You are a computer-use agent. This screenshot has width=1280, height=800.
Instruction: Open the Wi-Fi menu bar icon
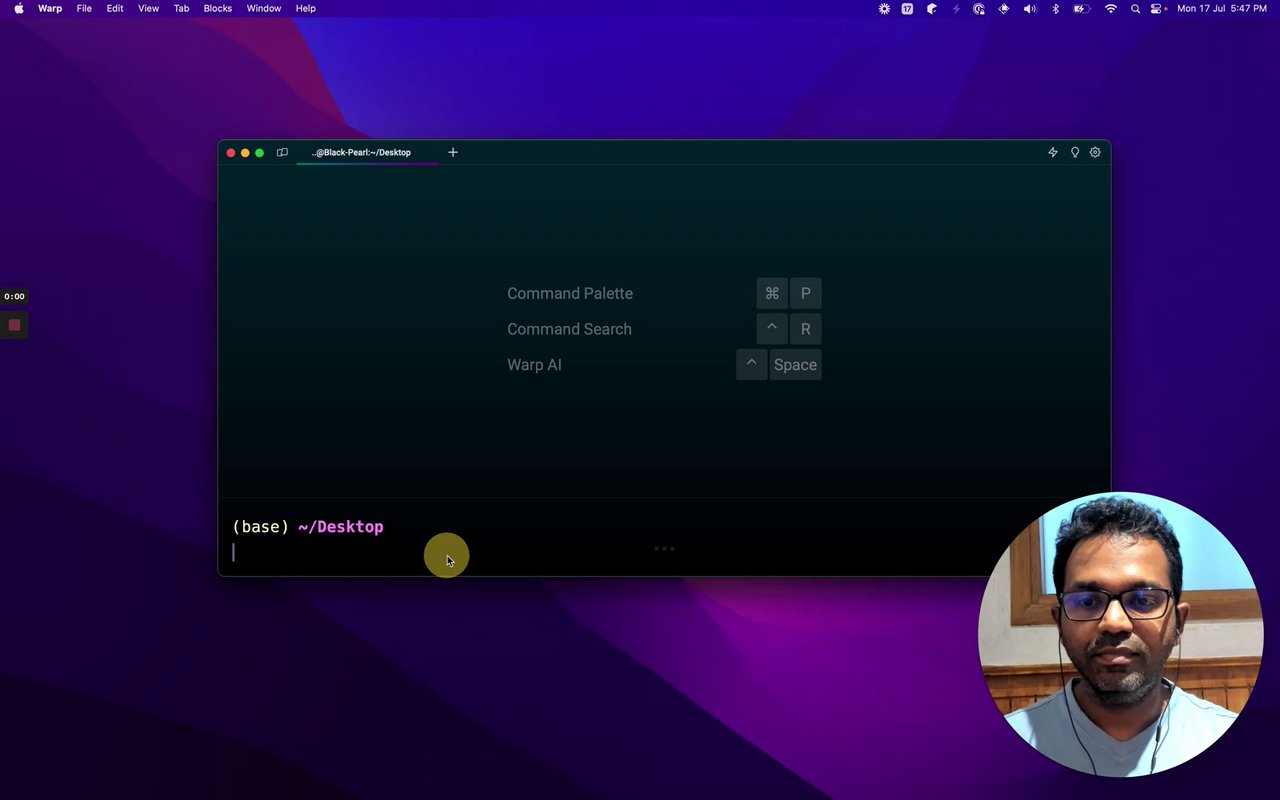[1110, 8]
